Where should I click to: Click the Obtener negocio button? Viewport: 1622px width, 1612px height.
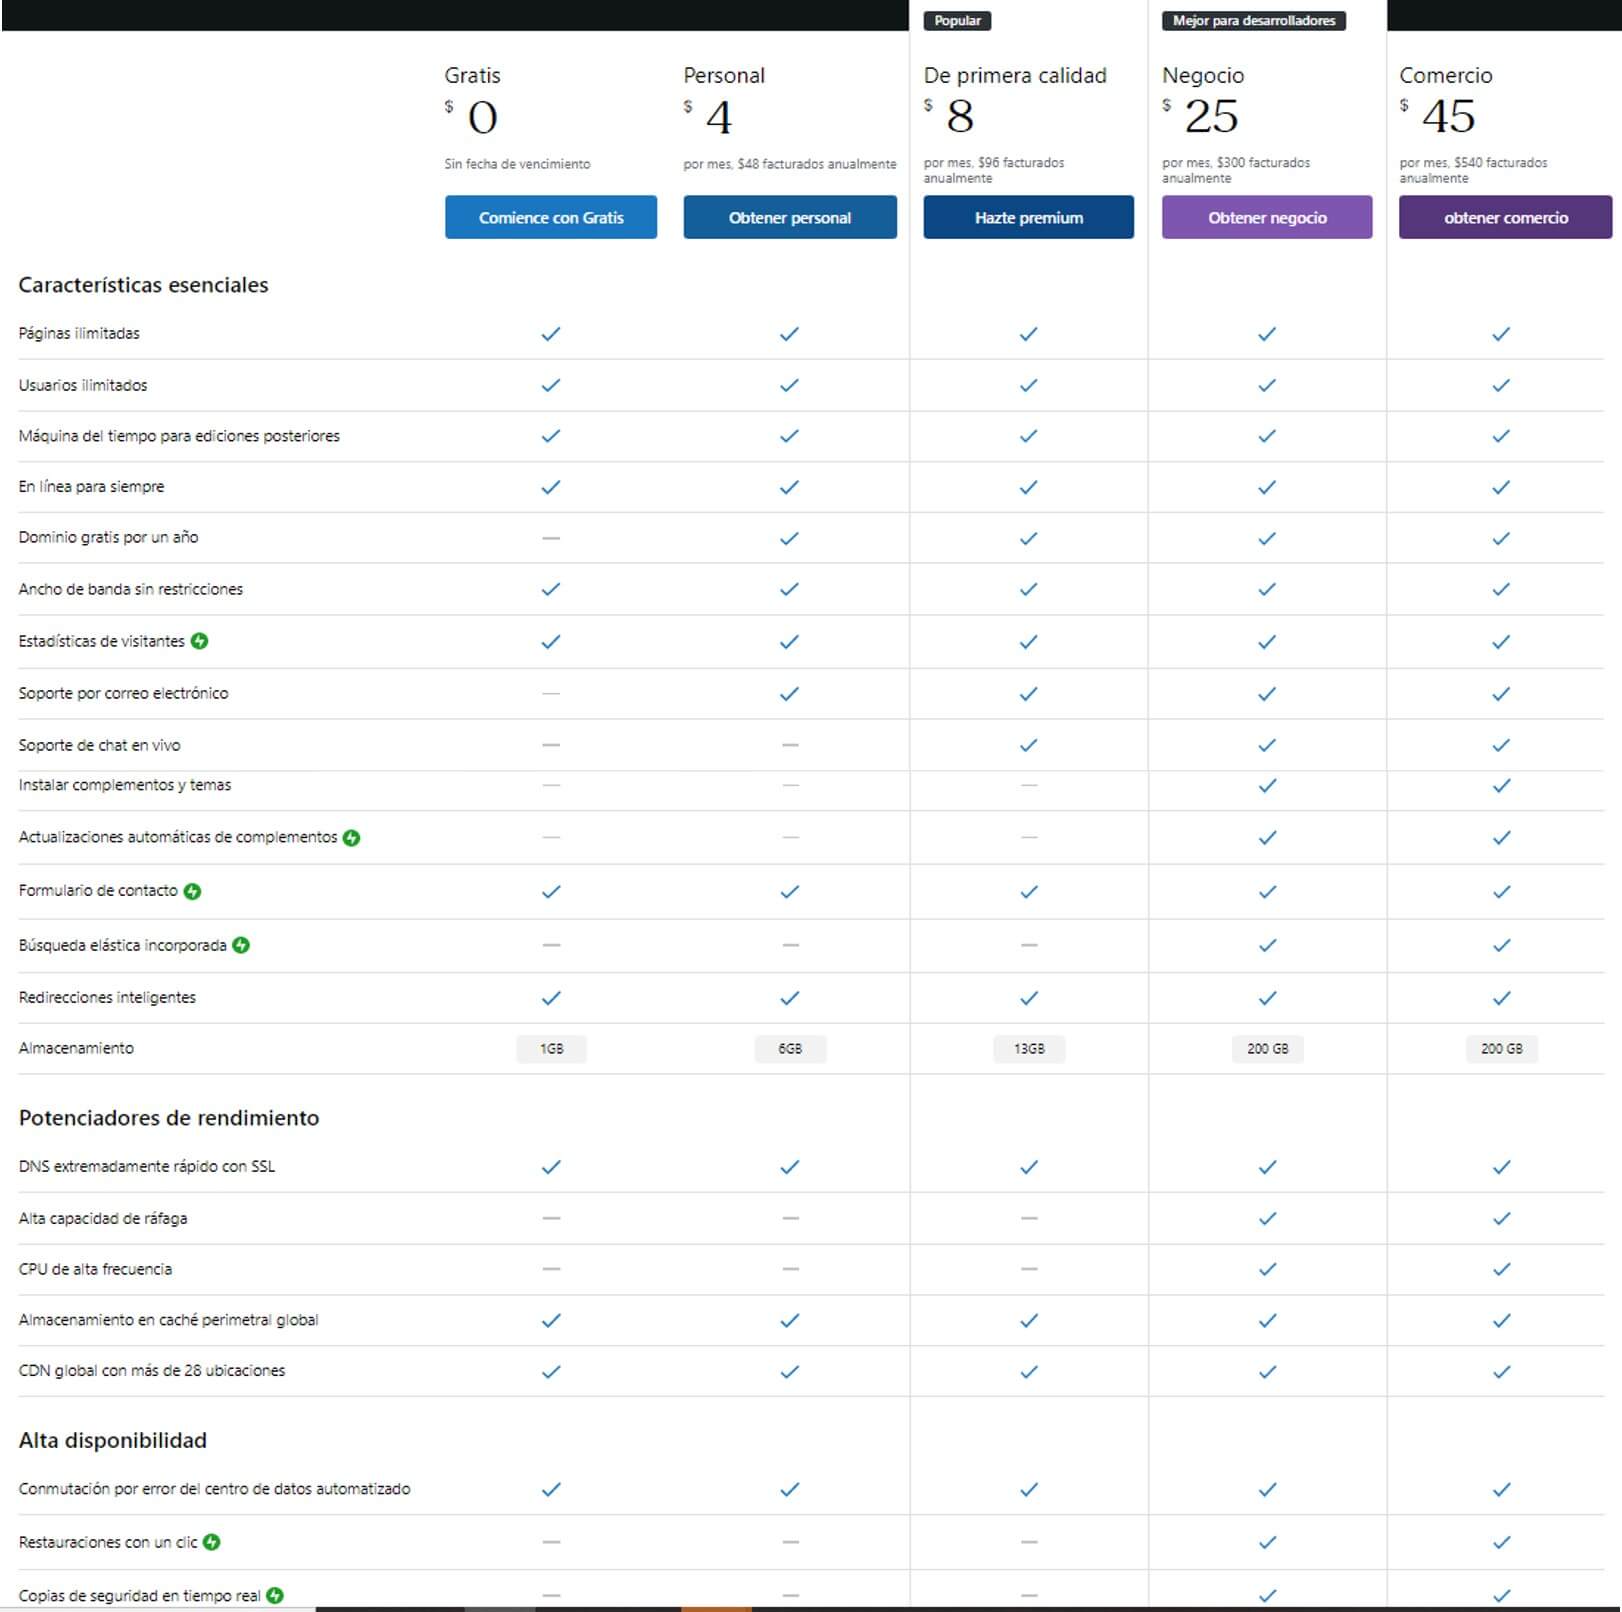click(1267, 217)
